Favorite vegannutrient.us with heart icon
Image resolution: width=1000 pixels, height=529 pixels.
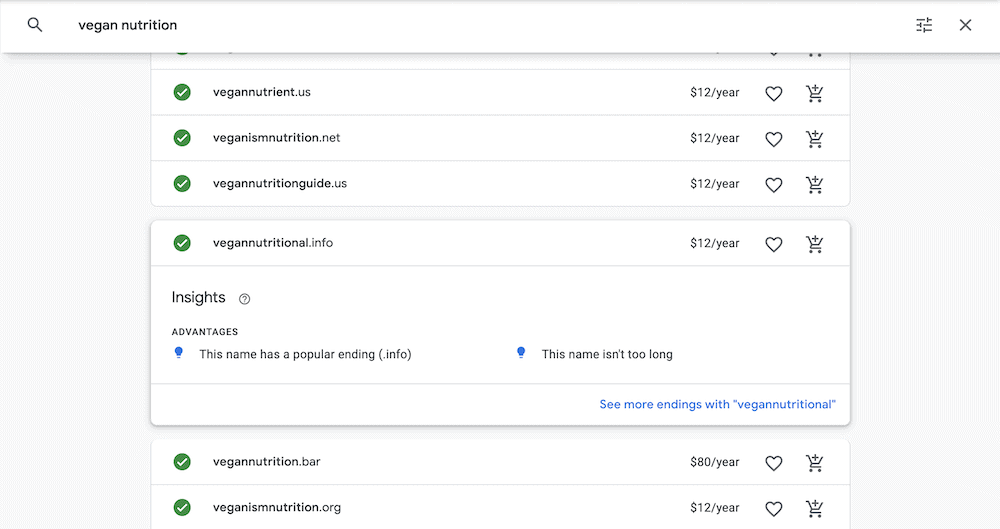tap(774, 93)
